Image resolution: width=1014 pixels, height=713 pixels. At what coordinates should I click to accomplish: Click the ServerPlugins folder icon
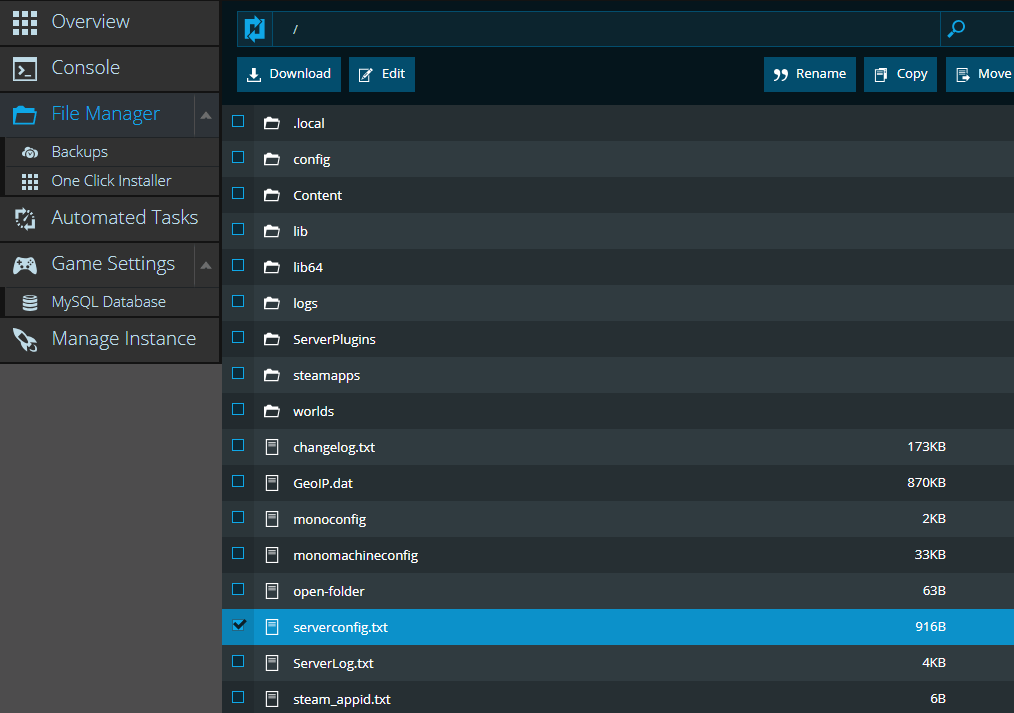(272, 339)
